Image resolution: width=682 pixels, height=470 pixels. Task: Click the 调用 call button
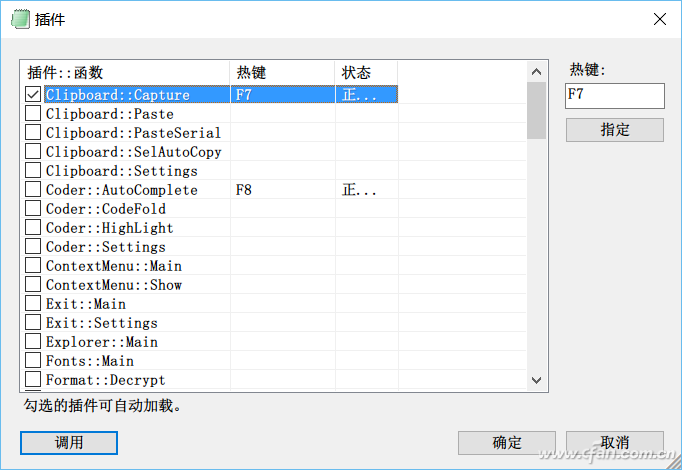click(x=69, y=443)
